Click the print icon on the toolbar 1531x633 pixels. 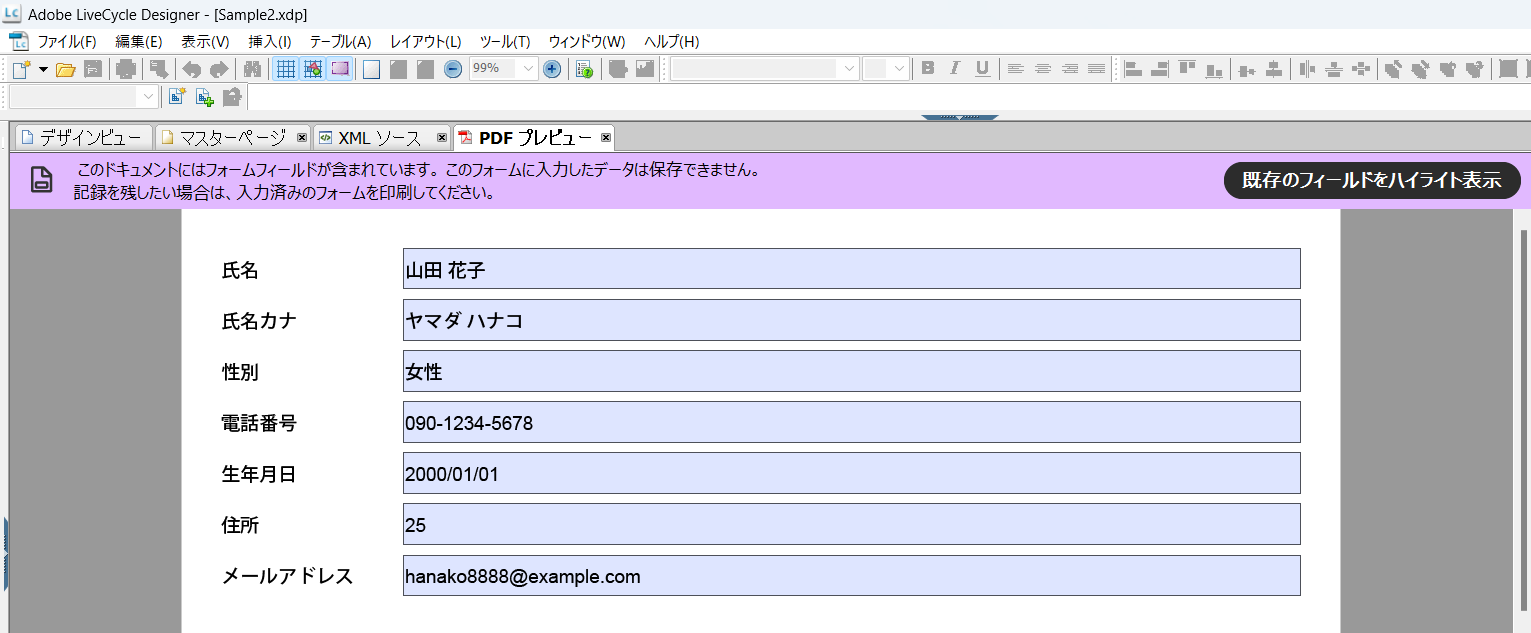point(126,68)
